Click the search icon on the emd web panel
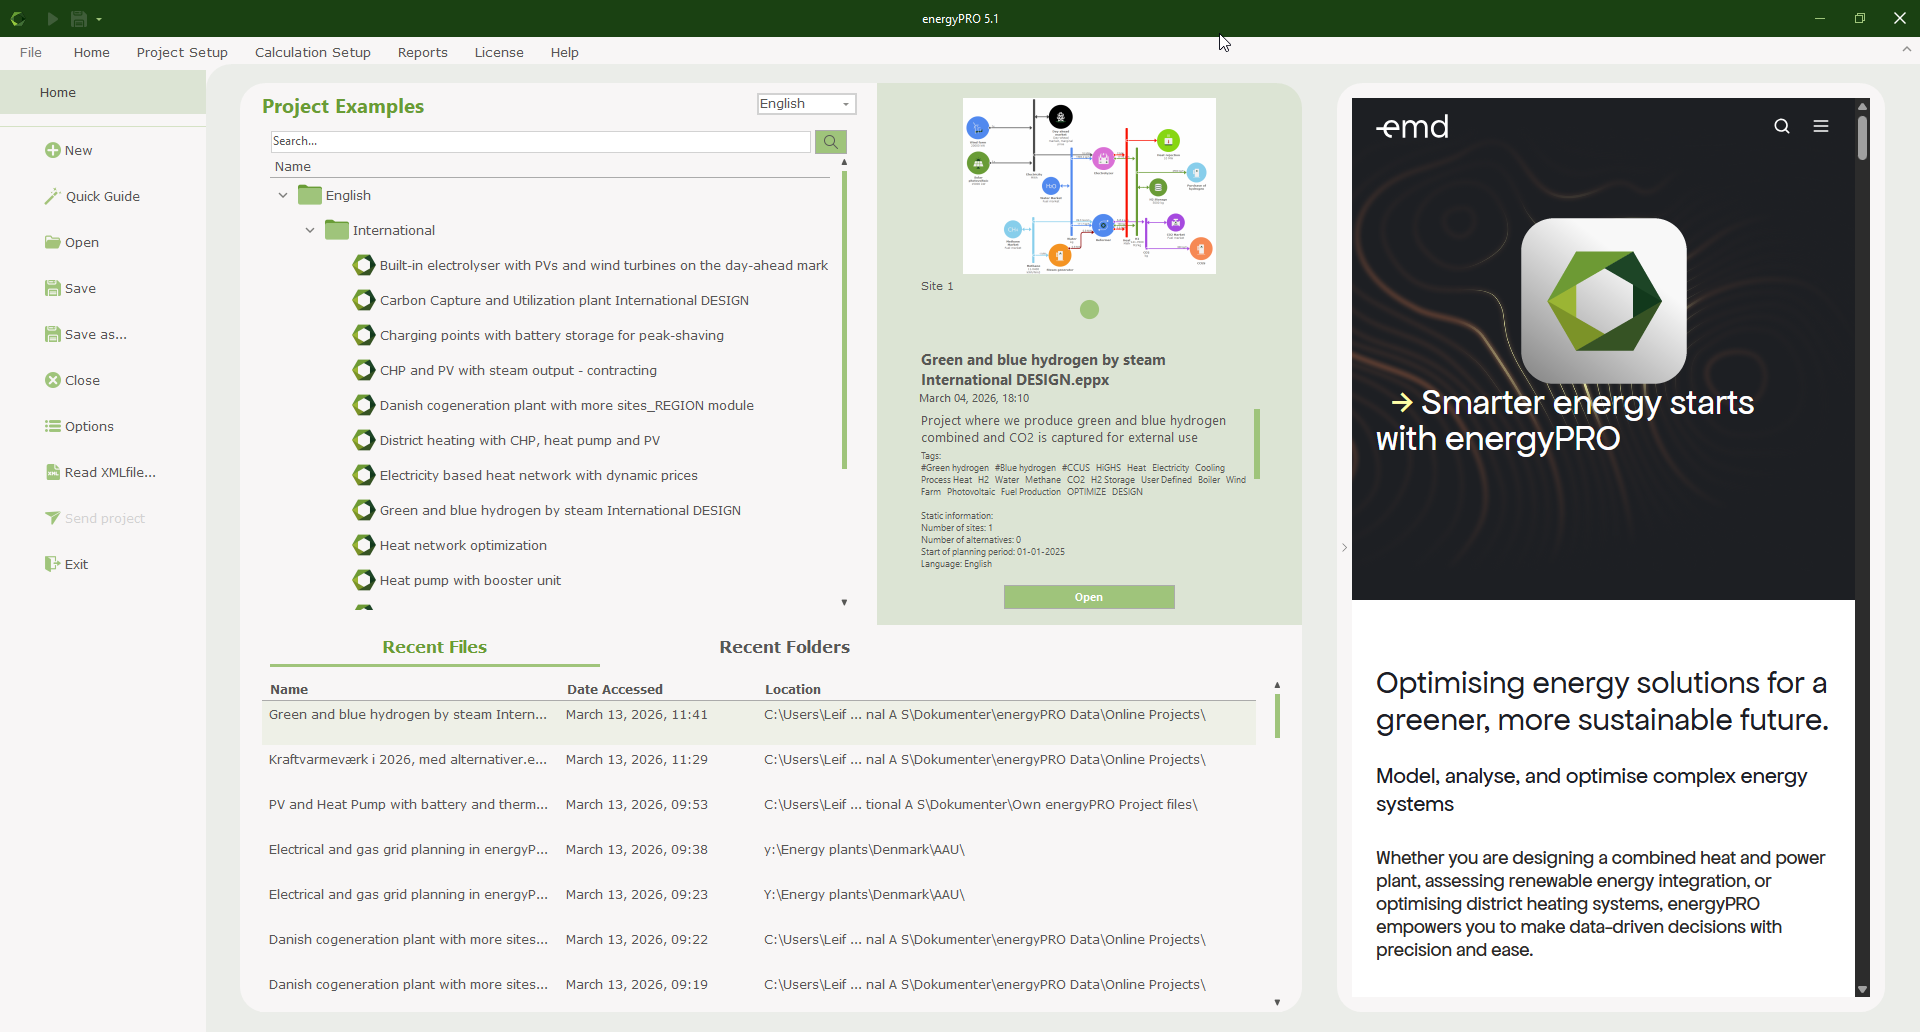The width and height of the screenshot is (1920, 1032). click(x=1782, y=126)
